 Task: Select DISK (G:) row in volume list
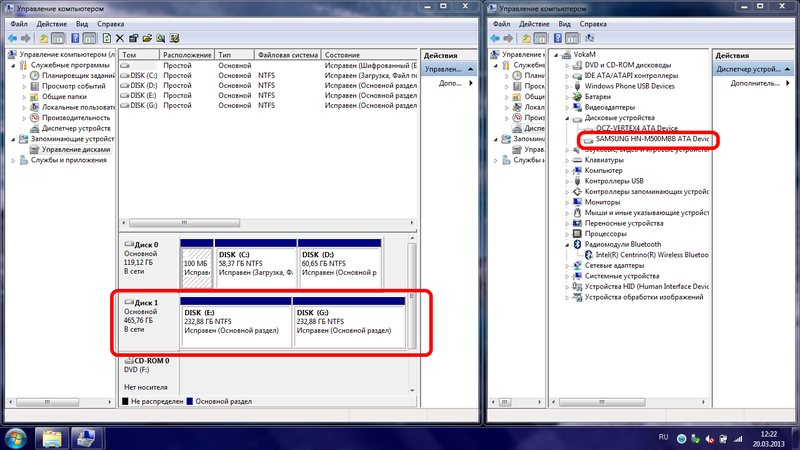pos(268,105)
